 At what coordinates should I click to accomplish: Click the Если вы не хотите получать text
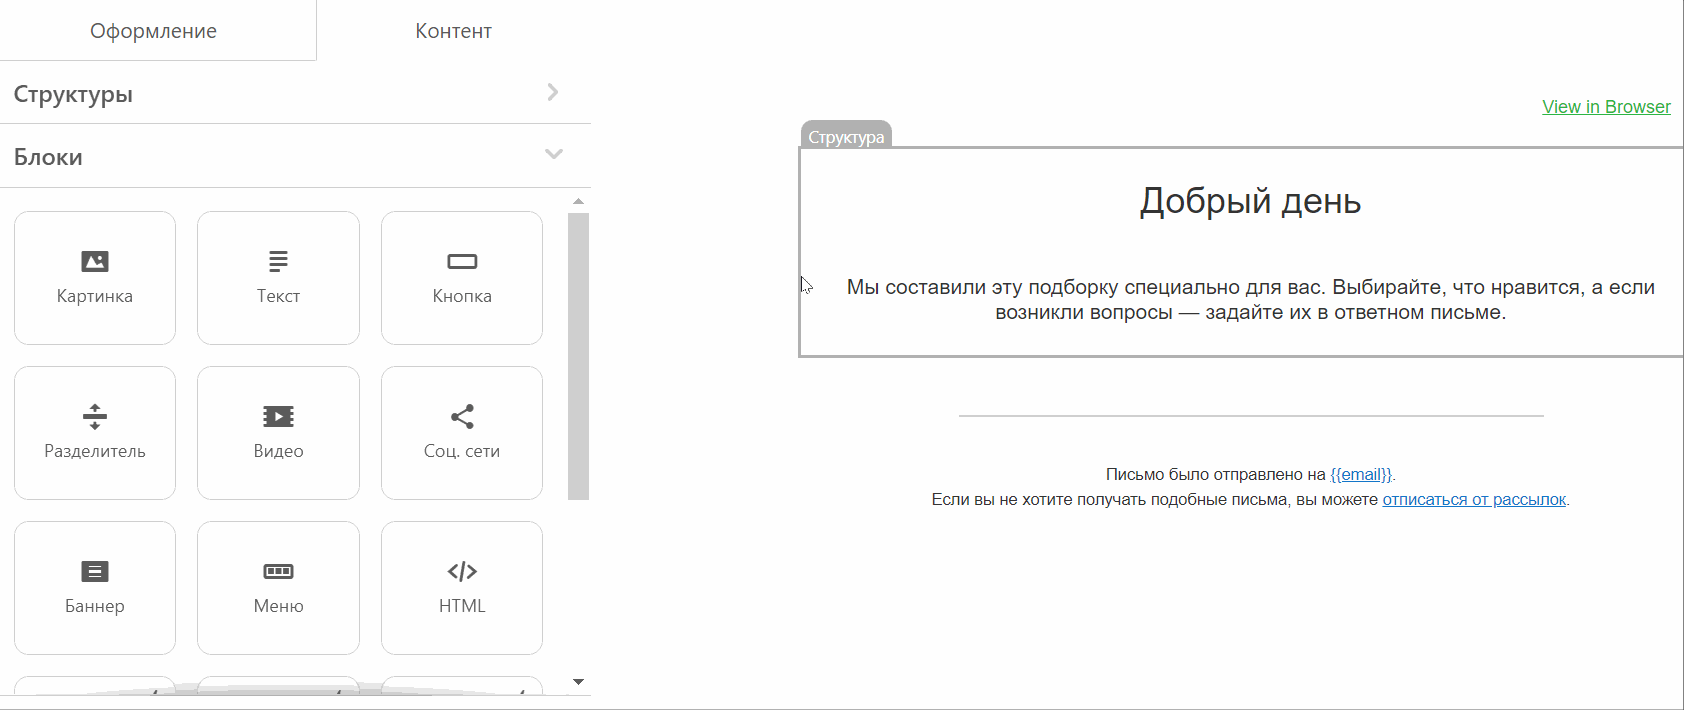pyautogui.click(x=1155, y=500)
